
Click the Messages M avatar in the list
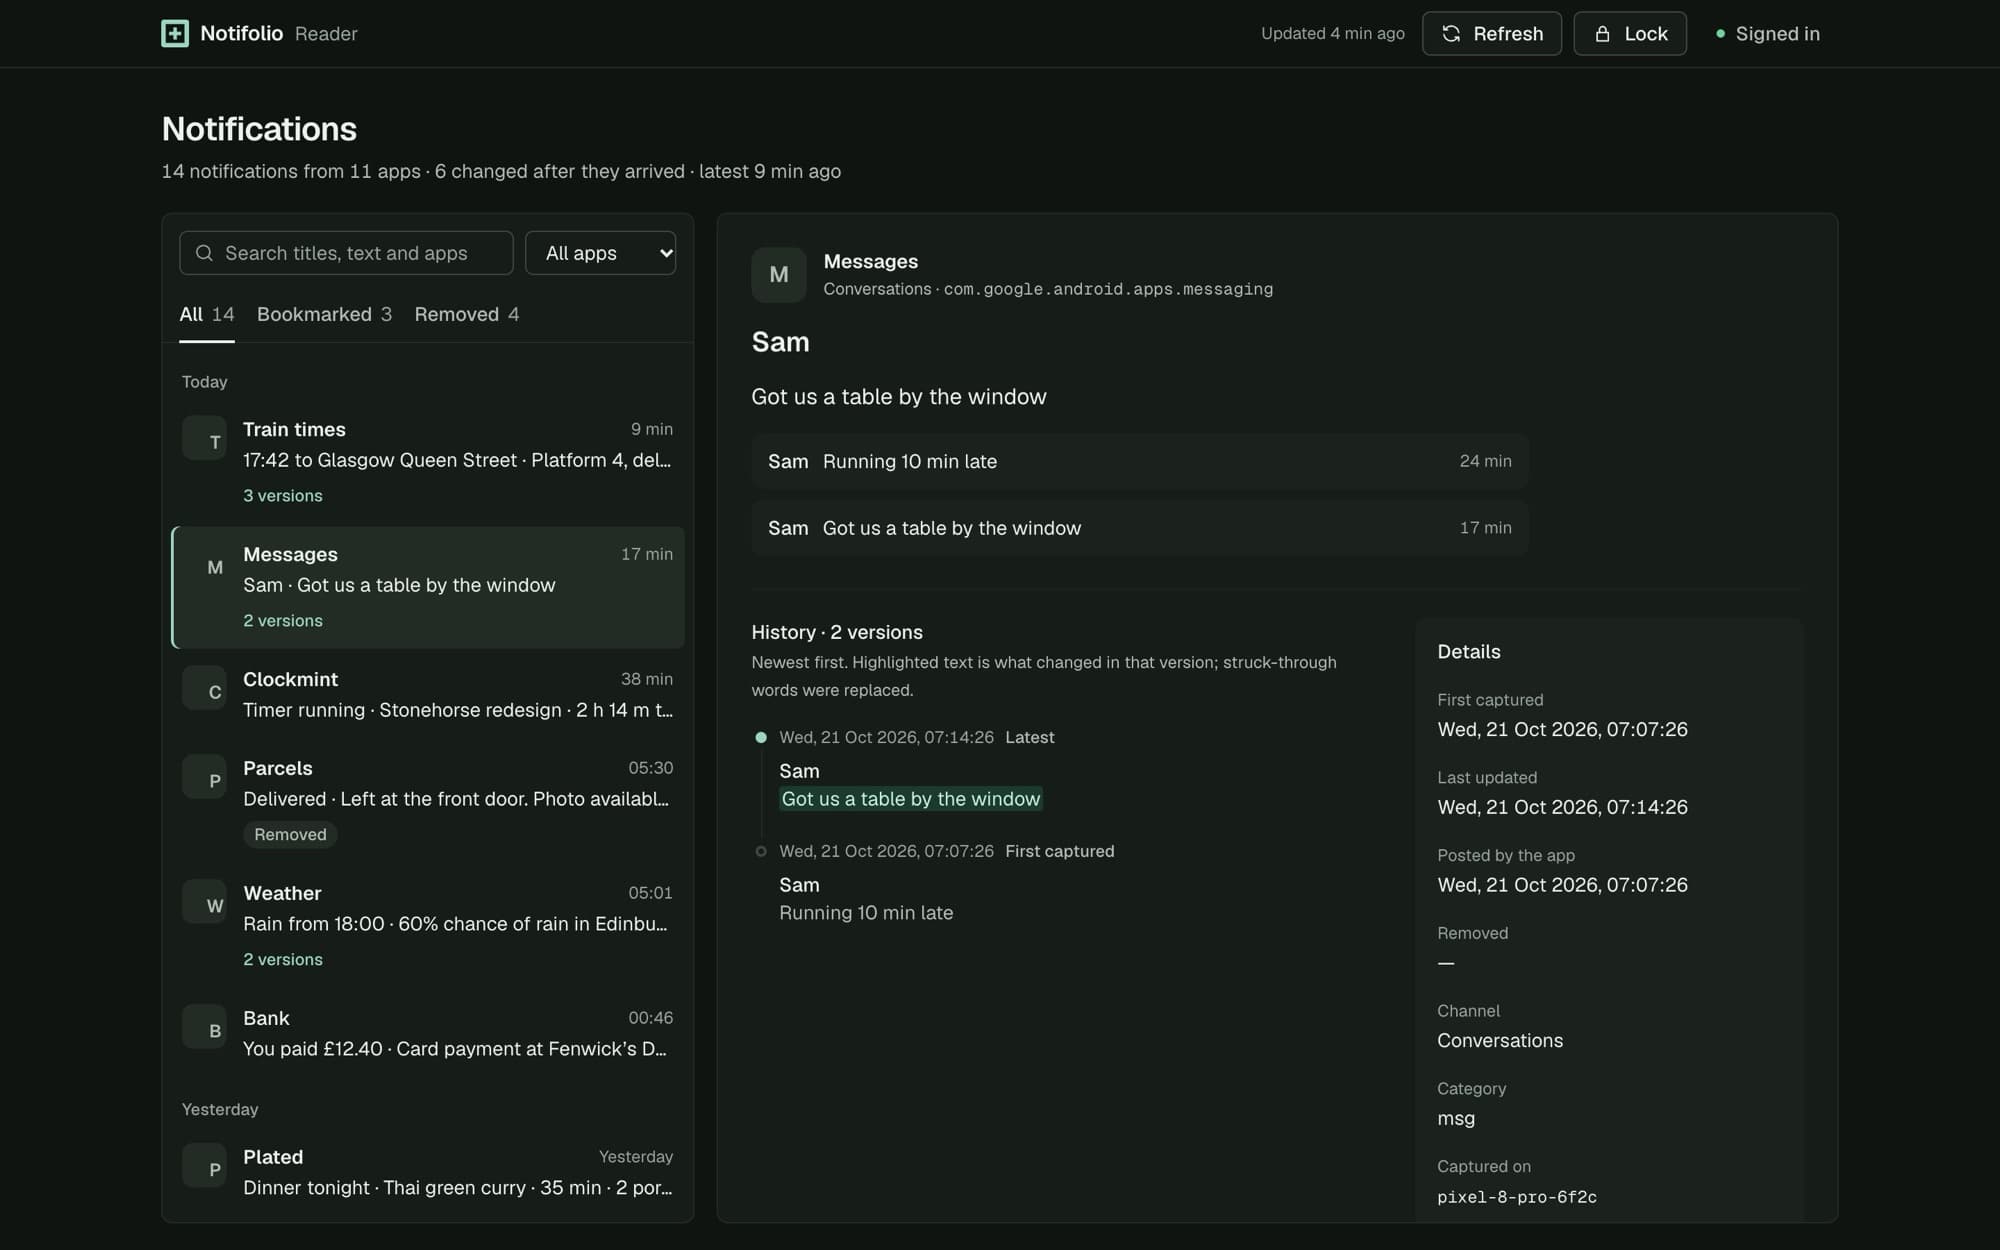tap(204, 564)
